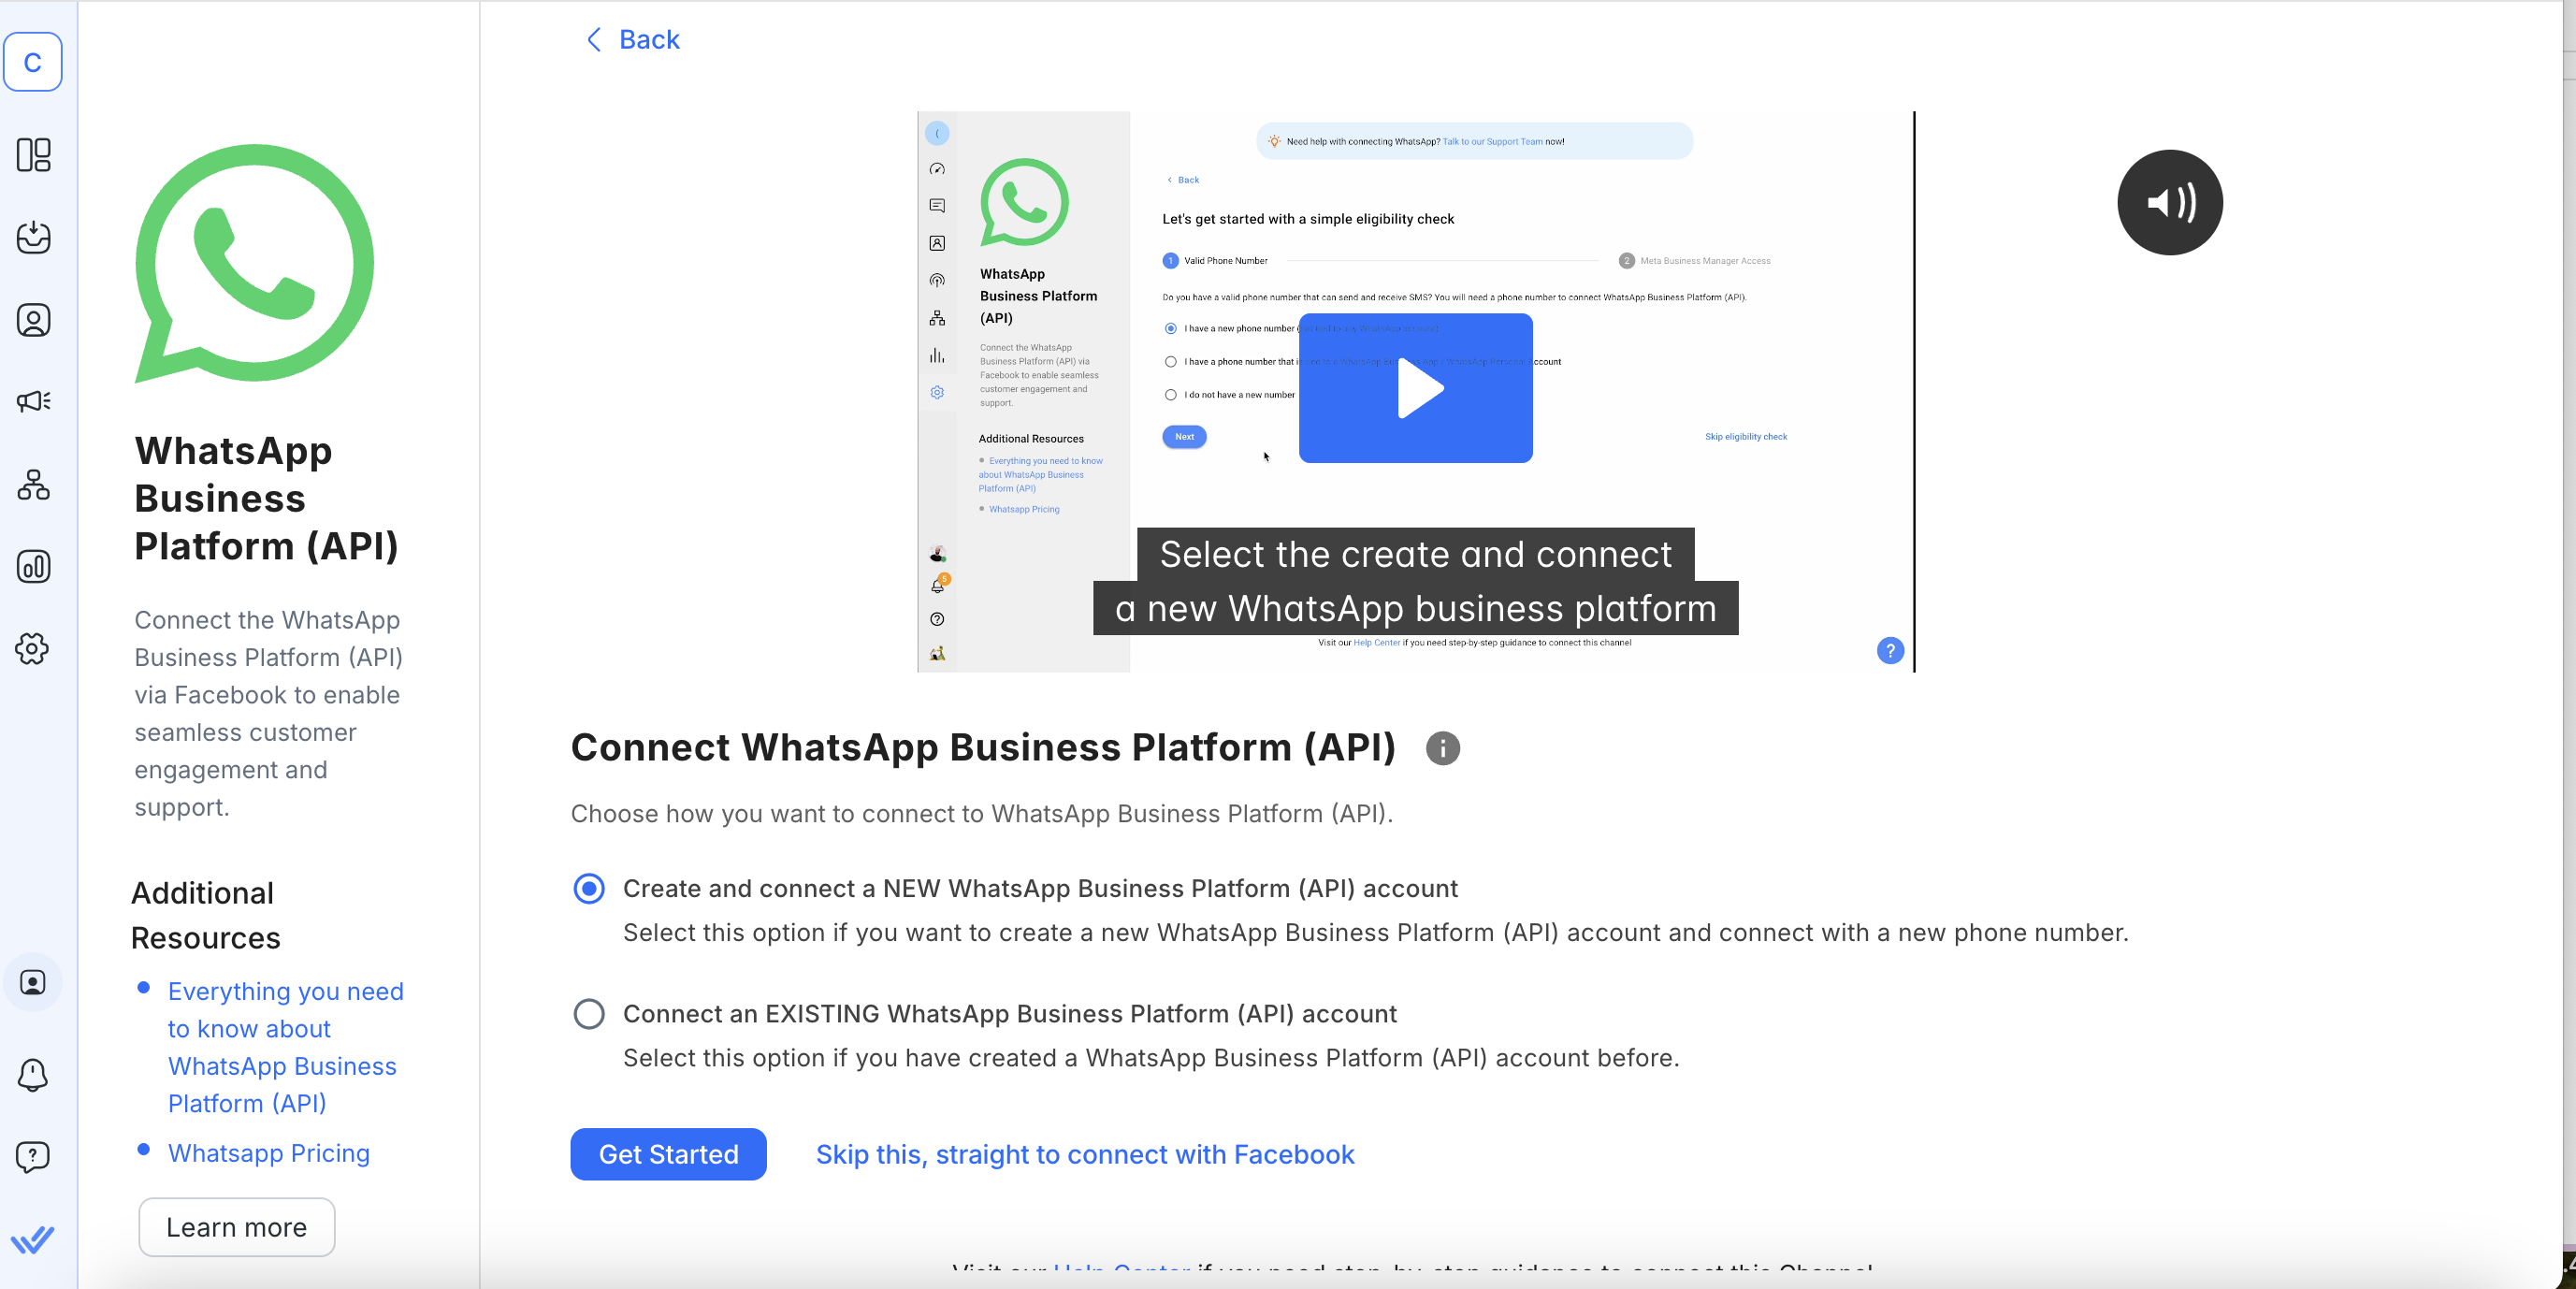Viewport: 2576px width, 1289px height.
Task: Open the Whatsapp Pricing link
Action: 268,1152
